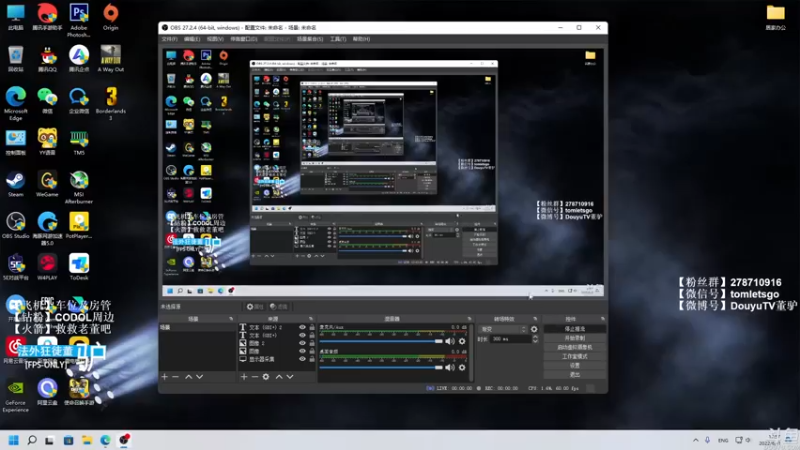Open taskbar search
The image size is (800, 450).
[x=32, y=440]
